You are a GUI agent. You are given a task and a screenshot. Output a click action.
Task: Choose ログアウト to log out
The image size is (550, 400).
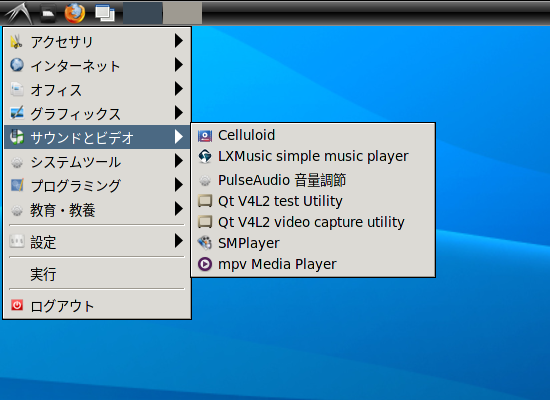97,305
